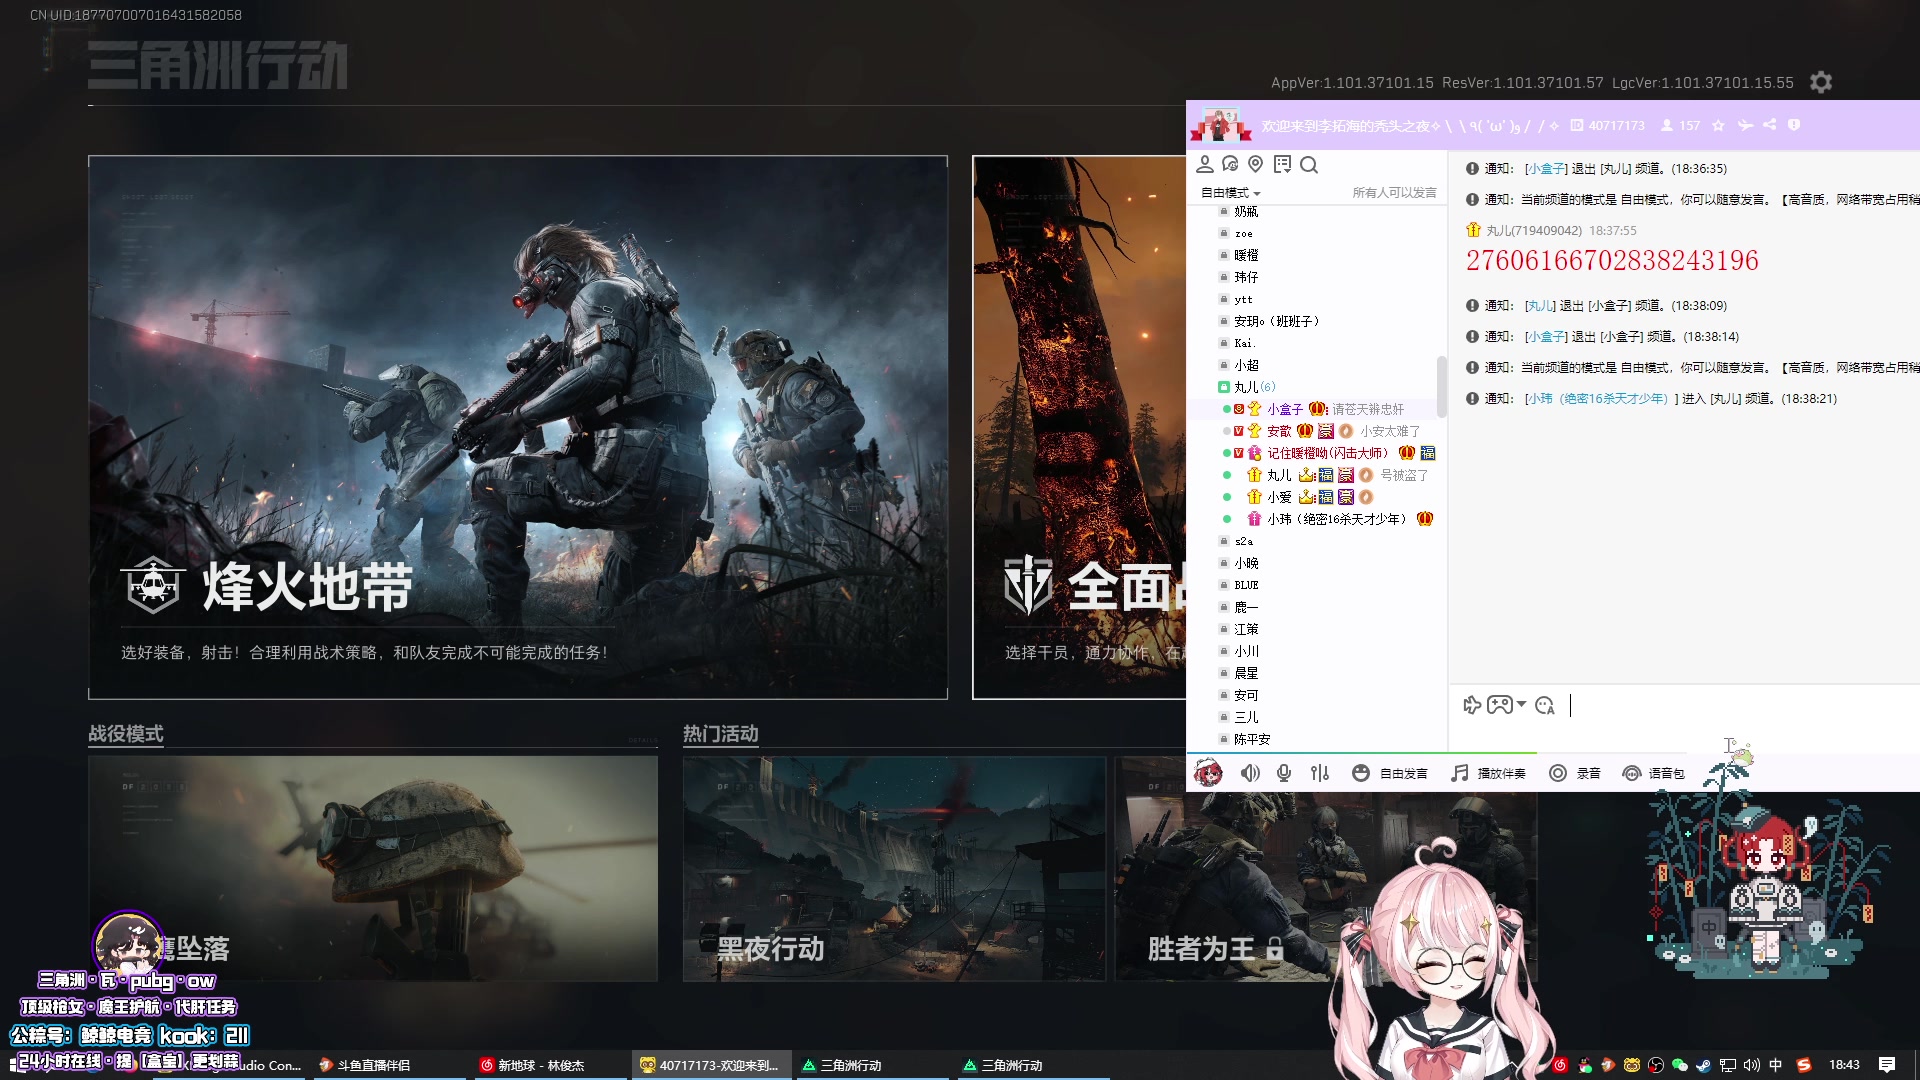Click Steam icon in system tray

click(x=1703, y=1065)
